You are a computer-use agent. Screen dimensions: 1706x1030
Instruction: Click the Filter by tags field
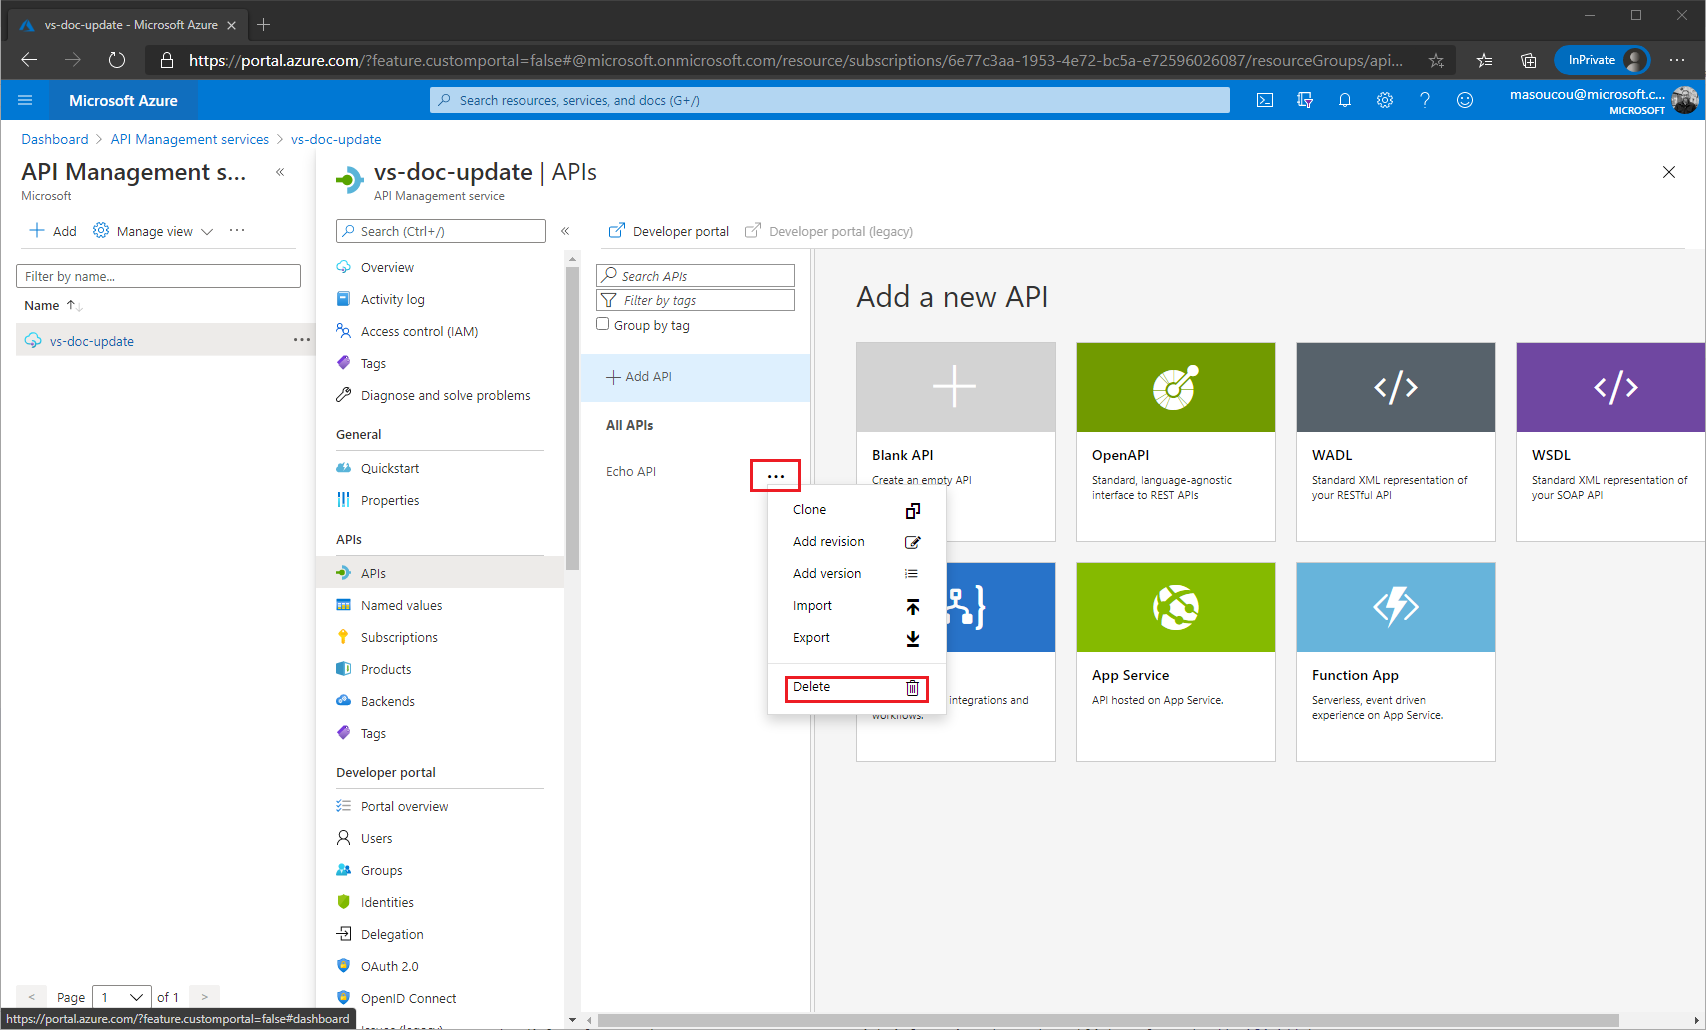tap(695, 300)
